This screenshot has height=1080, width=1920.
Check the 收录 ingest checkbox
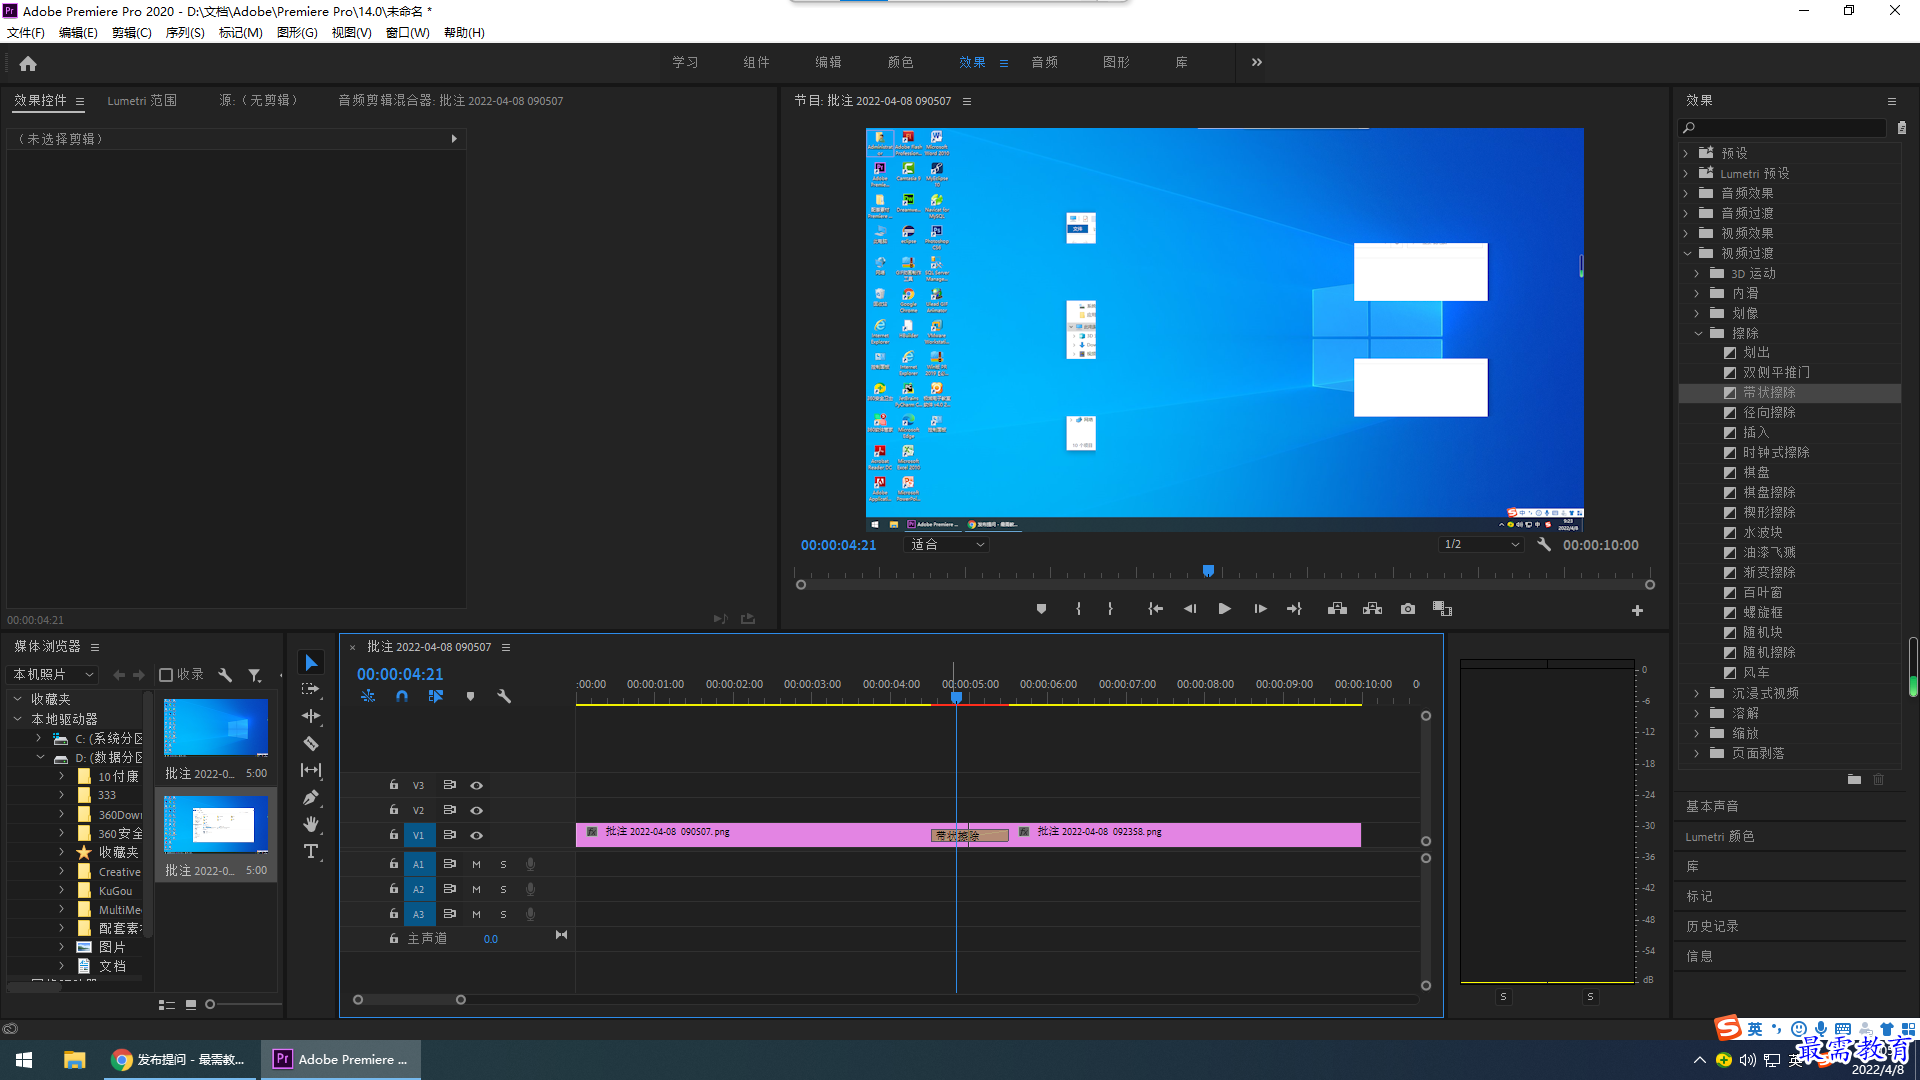pyautogui.click(x=167, y=675)
